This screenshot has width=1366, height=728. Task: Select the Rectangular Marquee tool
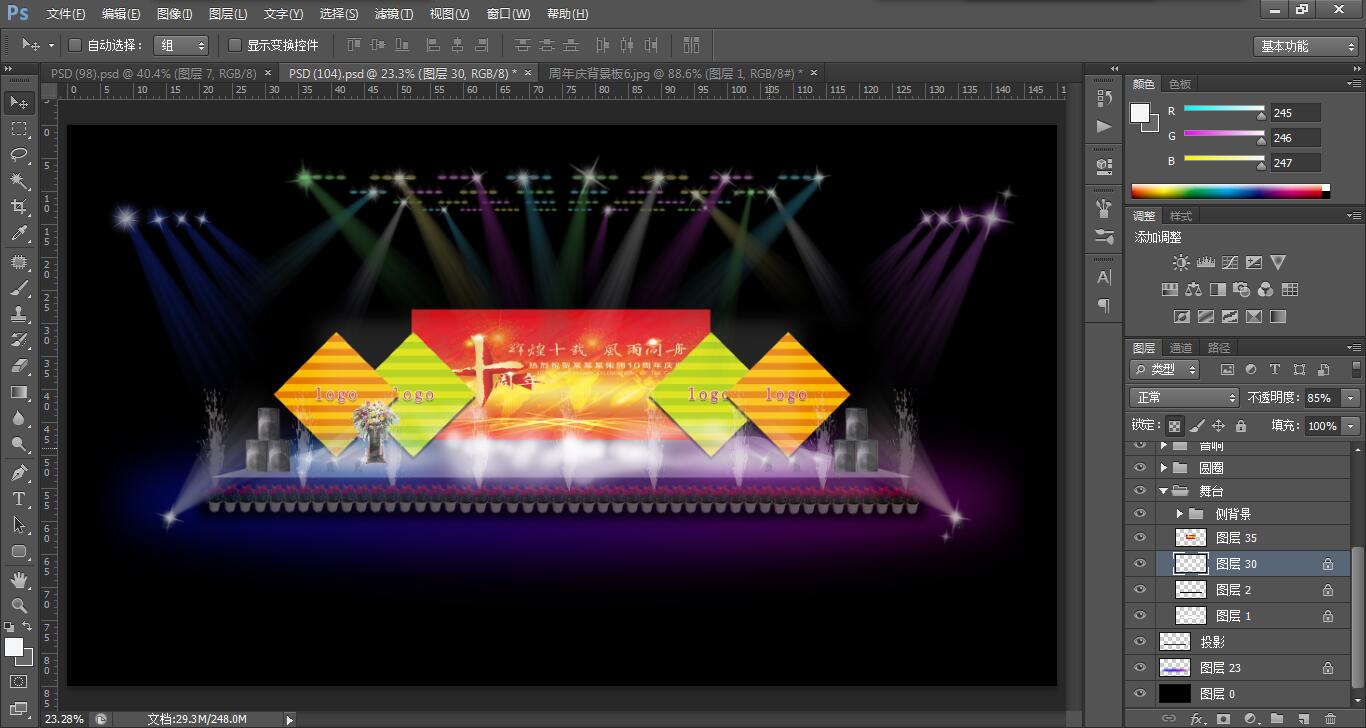18,129
